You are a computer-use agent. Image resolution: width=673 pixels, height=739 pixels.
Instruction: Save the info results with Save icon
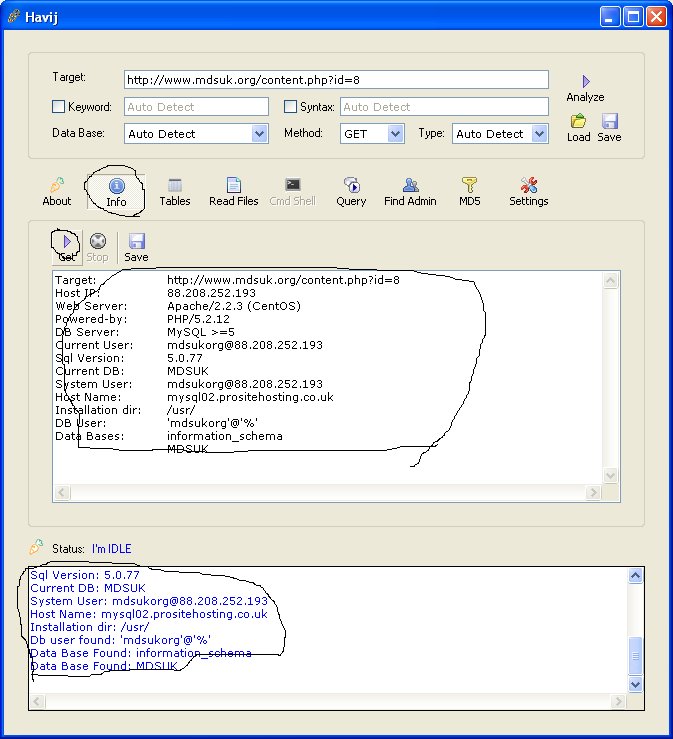point(136,241)
